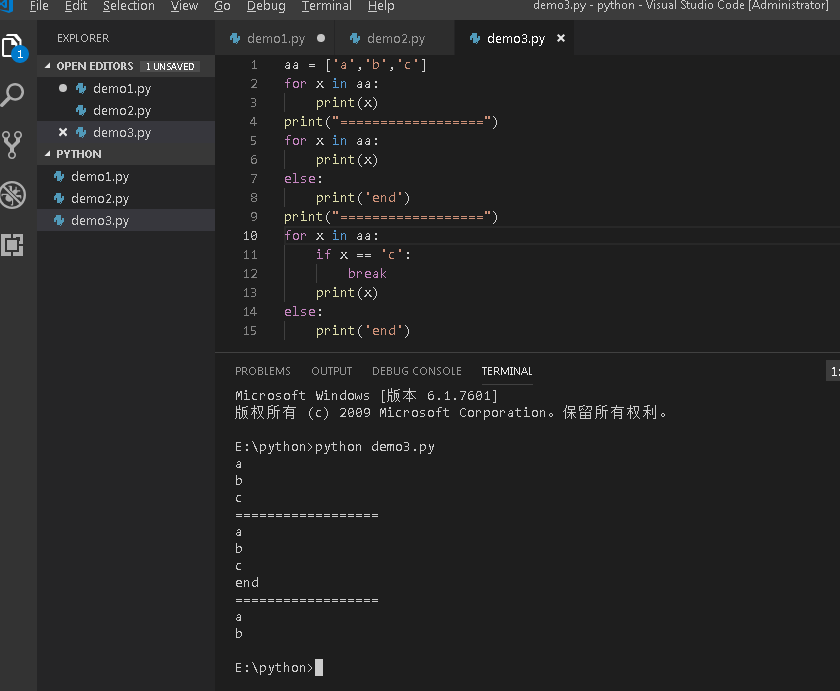Open the Source Control icon
Screen dimensions: 840x691
(14, 145)
